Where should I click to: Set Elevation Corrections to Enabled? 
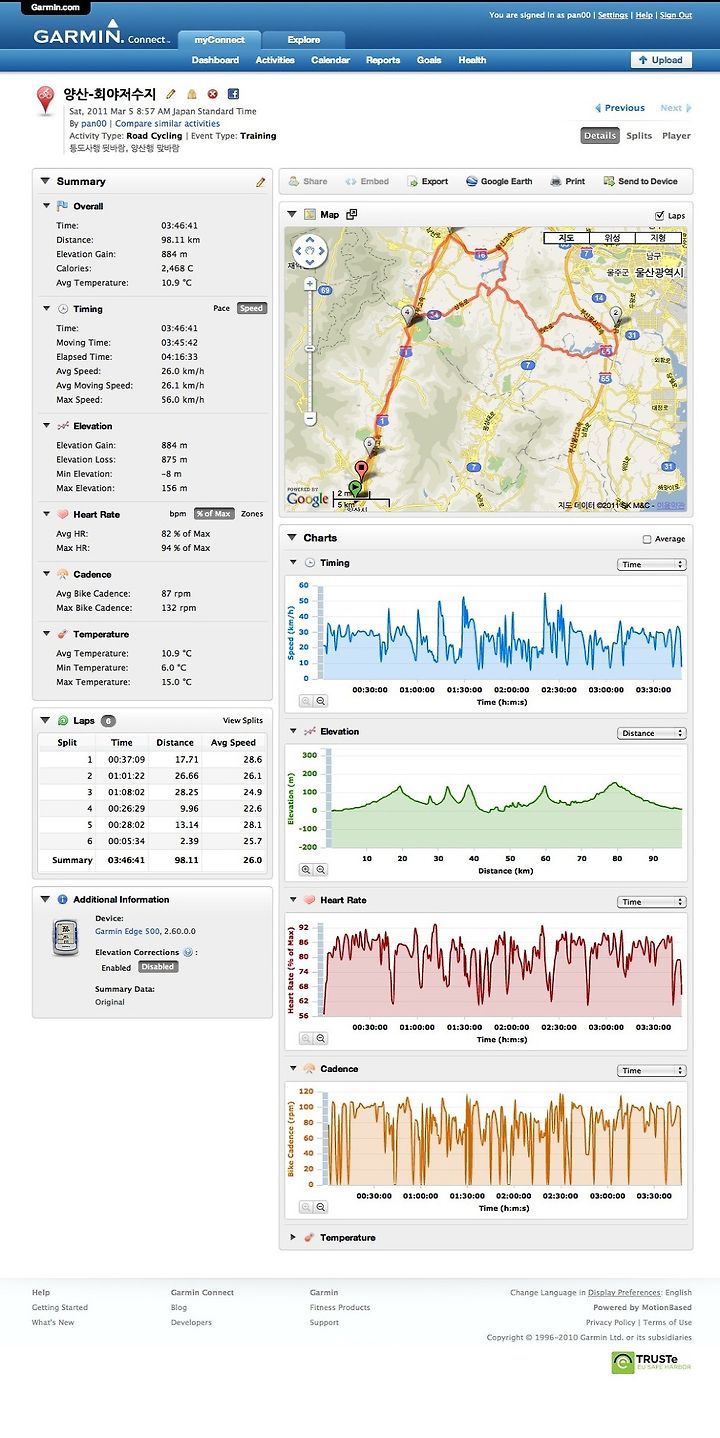(116, 967)
